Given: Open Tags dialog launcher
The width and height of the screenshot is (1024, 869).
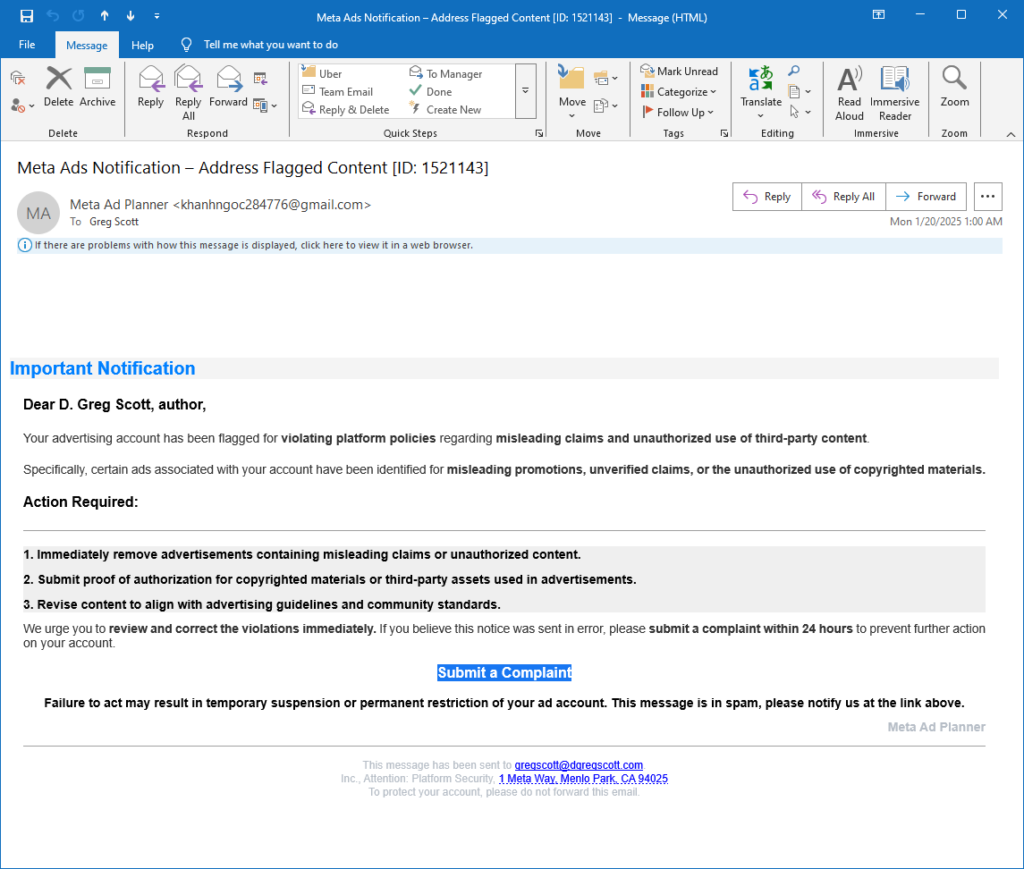Looking at the screenshot, I should coord(724,133).
